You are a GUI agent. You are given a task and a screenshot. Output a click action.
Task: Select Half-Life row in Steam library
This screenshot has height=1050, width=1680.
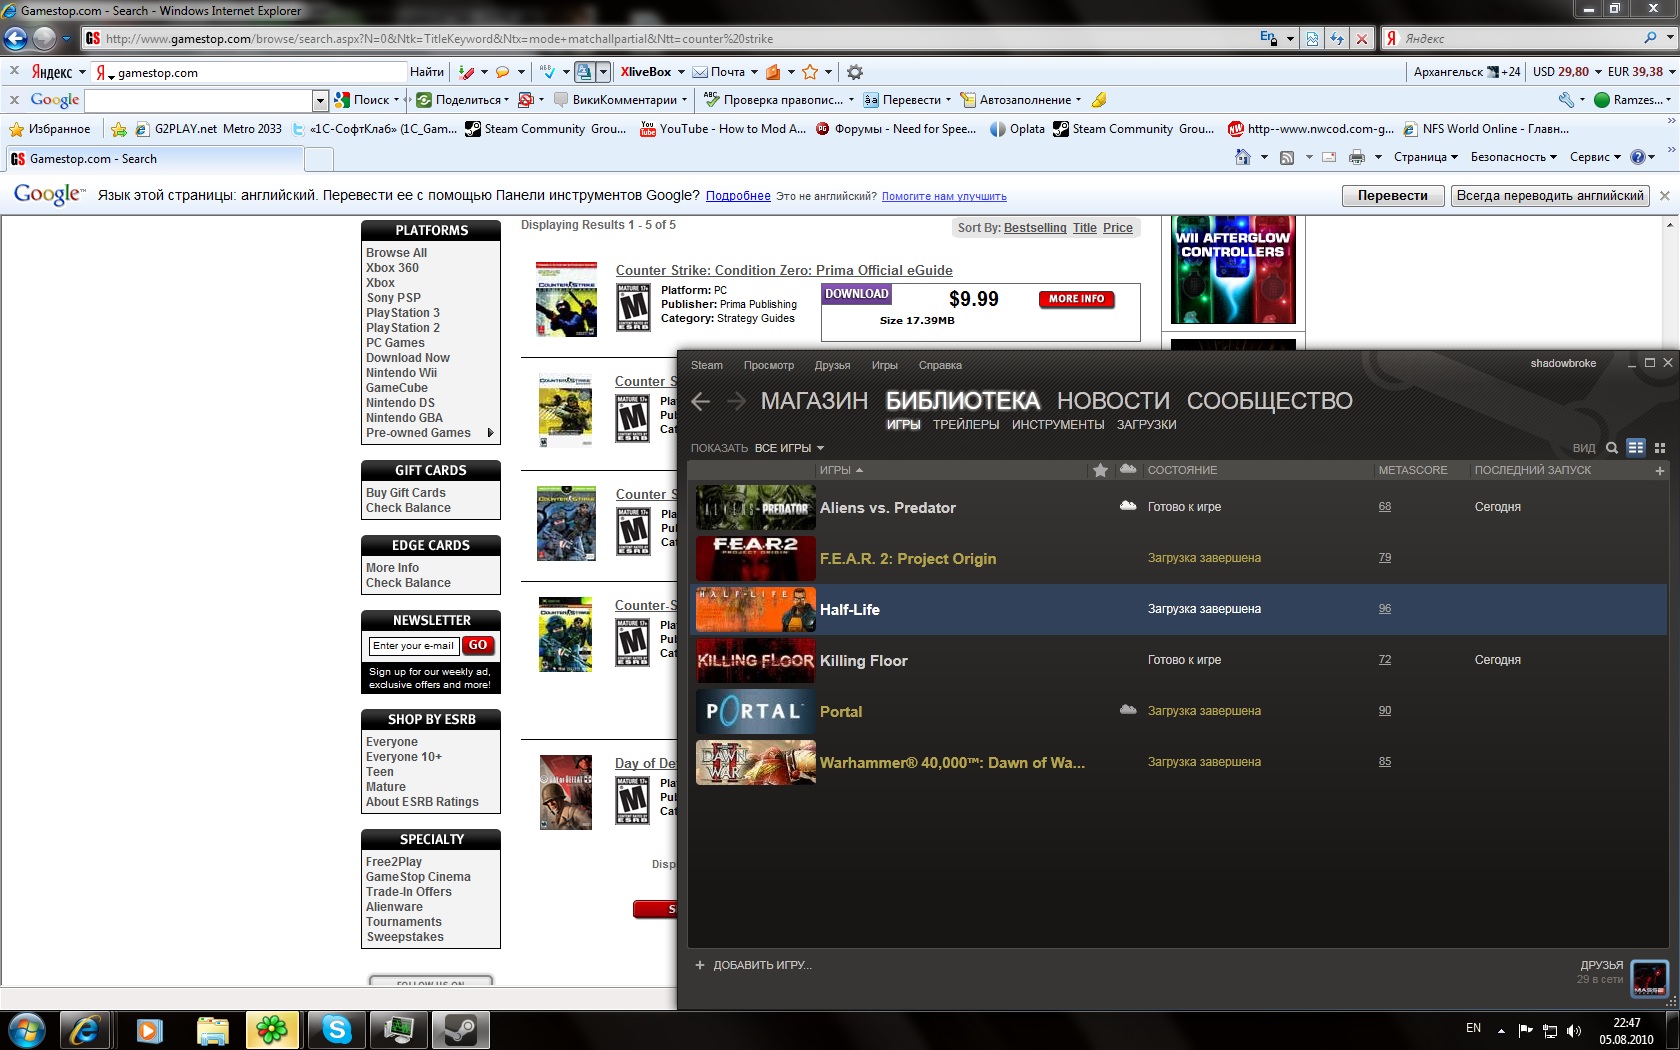pyautogui.click(x=1178, y=609)
